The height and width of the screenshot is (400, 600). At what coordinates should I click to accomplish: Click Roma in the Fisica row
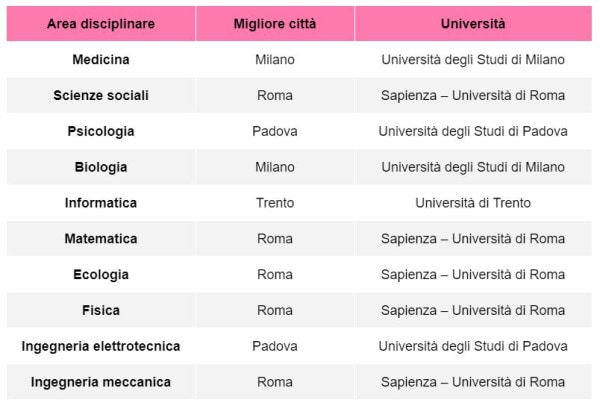click(x=275, y=311)
